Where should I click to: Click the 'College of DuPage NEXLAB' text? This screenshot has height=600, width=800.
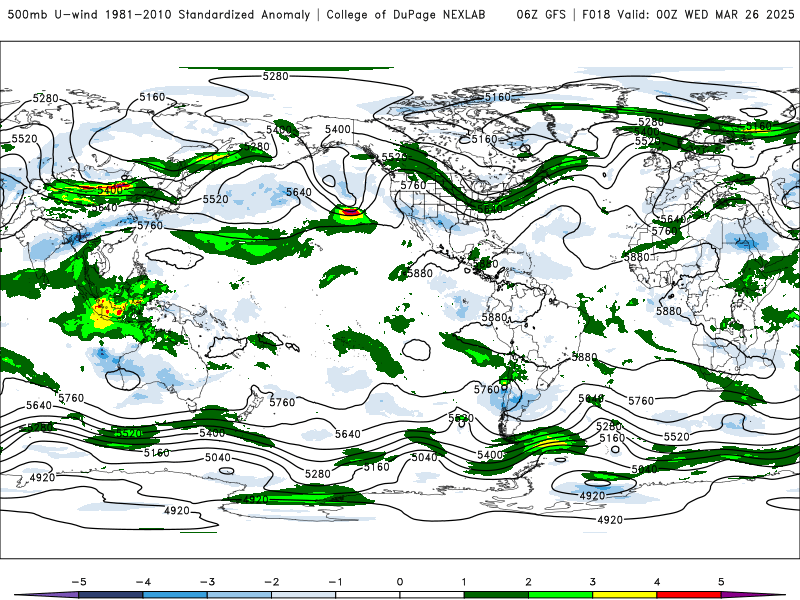point(406,14)
